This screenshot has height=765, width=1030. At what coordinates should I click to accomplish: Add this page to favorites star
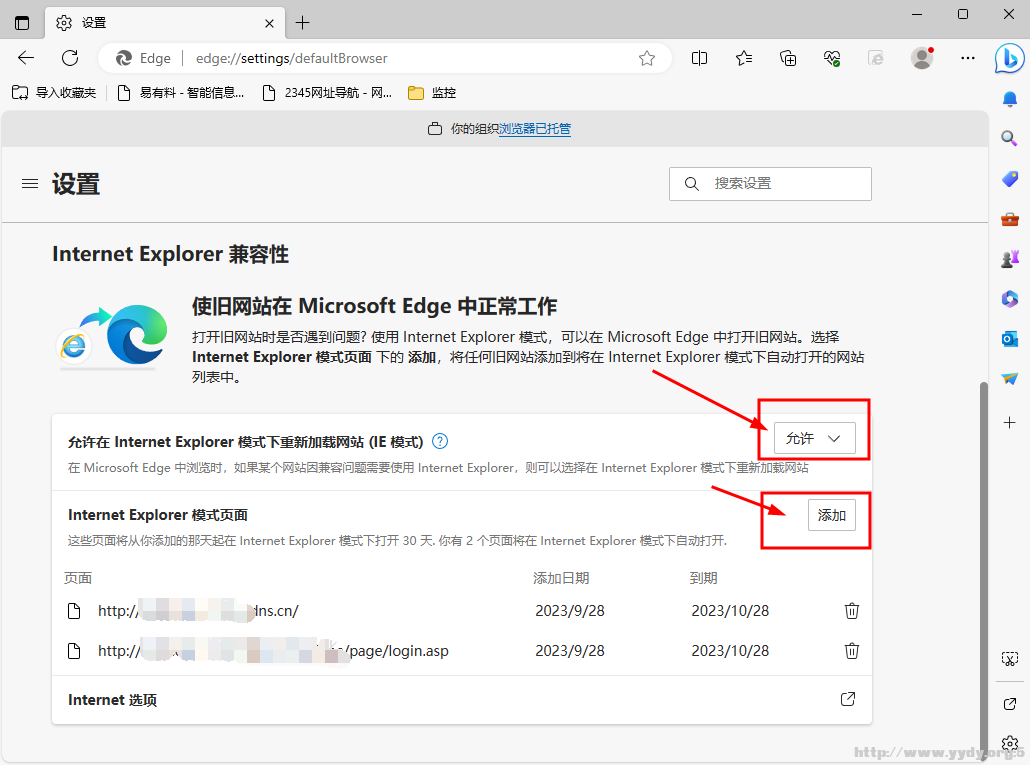coord(646,58)
